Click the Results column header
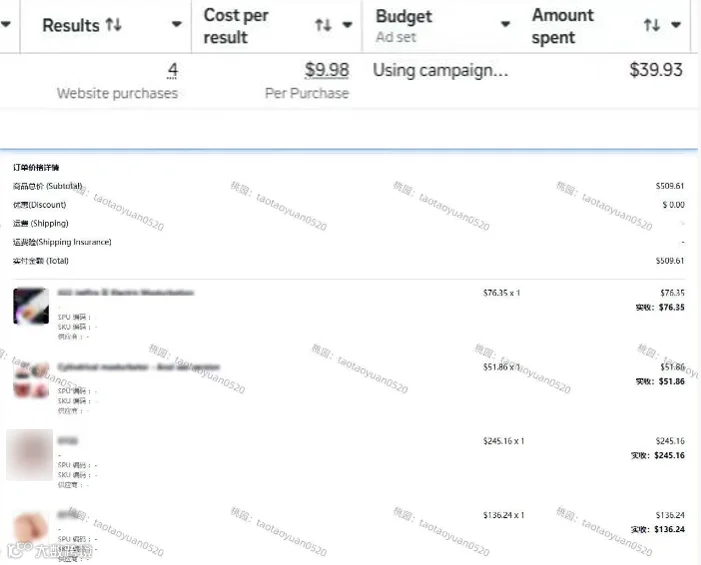Screen dimensions: 701x565 pyautogui.click(x=71, y=25)
